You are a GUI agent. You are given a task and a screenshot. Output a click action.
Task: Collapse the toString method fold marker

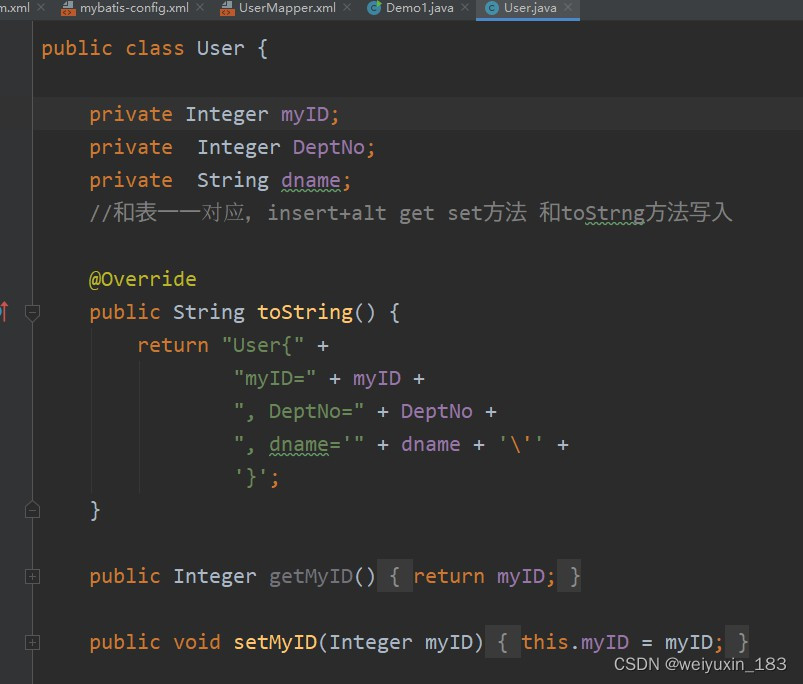point(32,312)
